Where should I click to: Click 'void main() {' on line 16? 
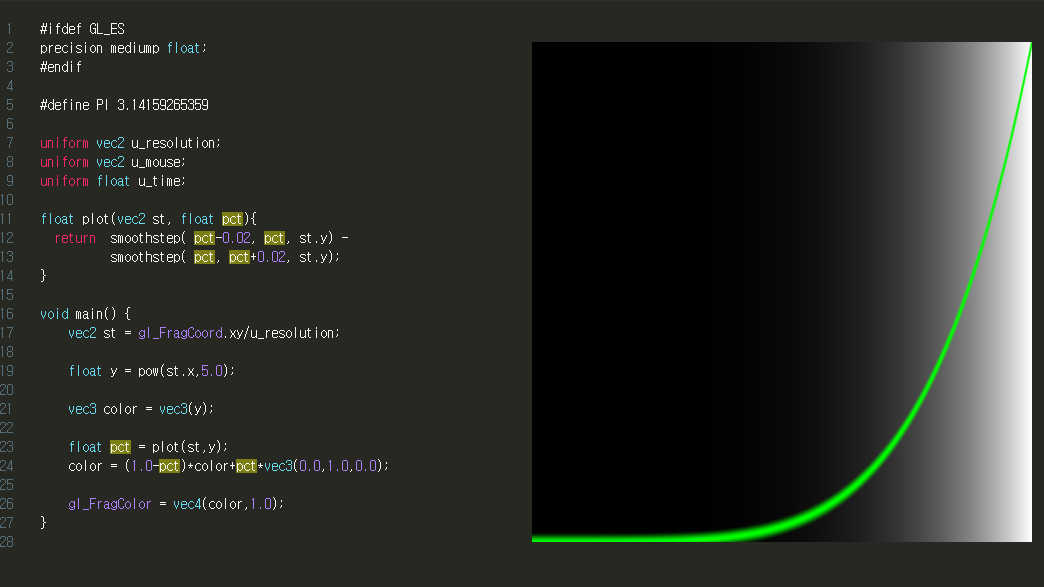[x=85, y=313]
